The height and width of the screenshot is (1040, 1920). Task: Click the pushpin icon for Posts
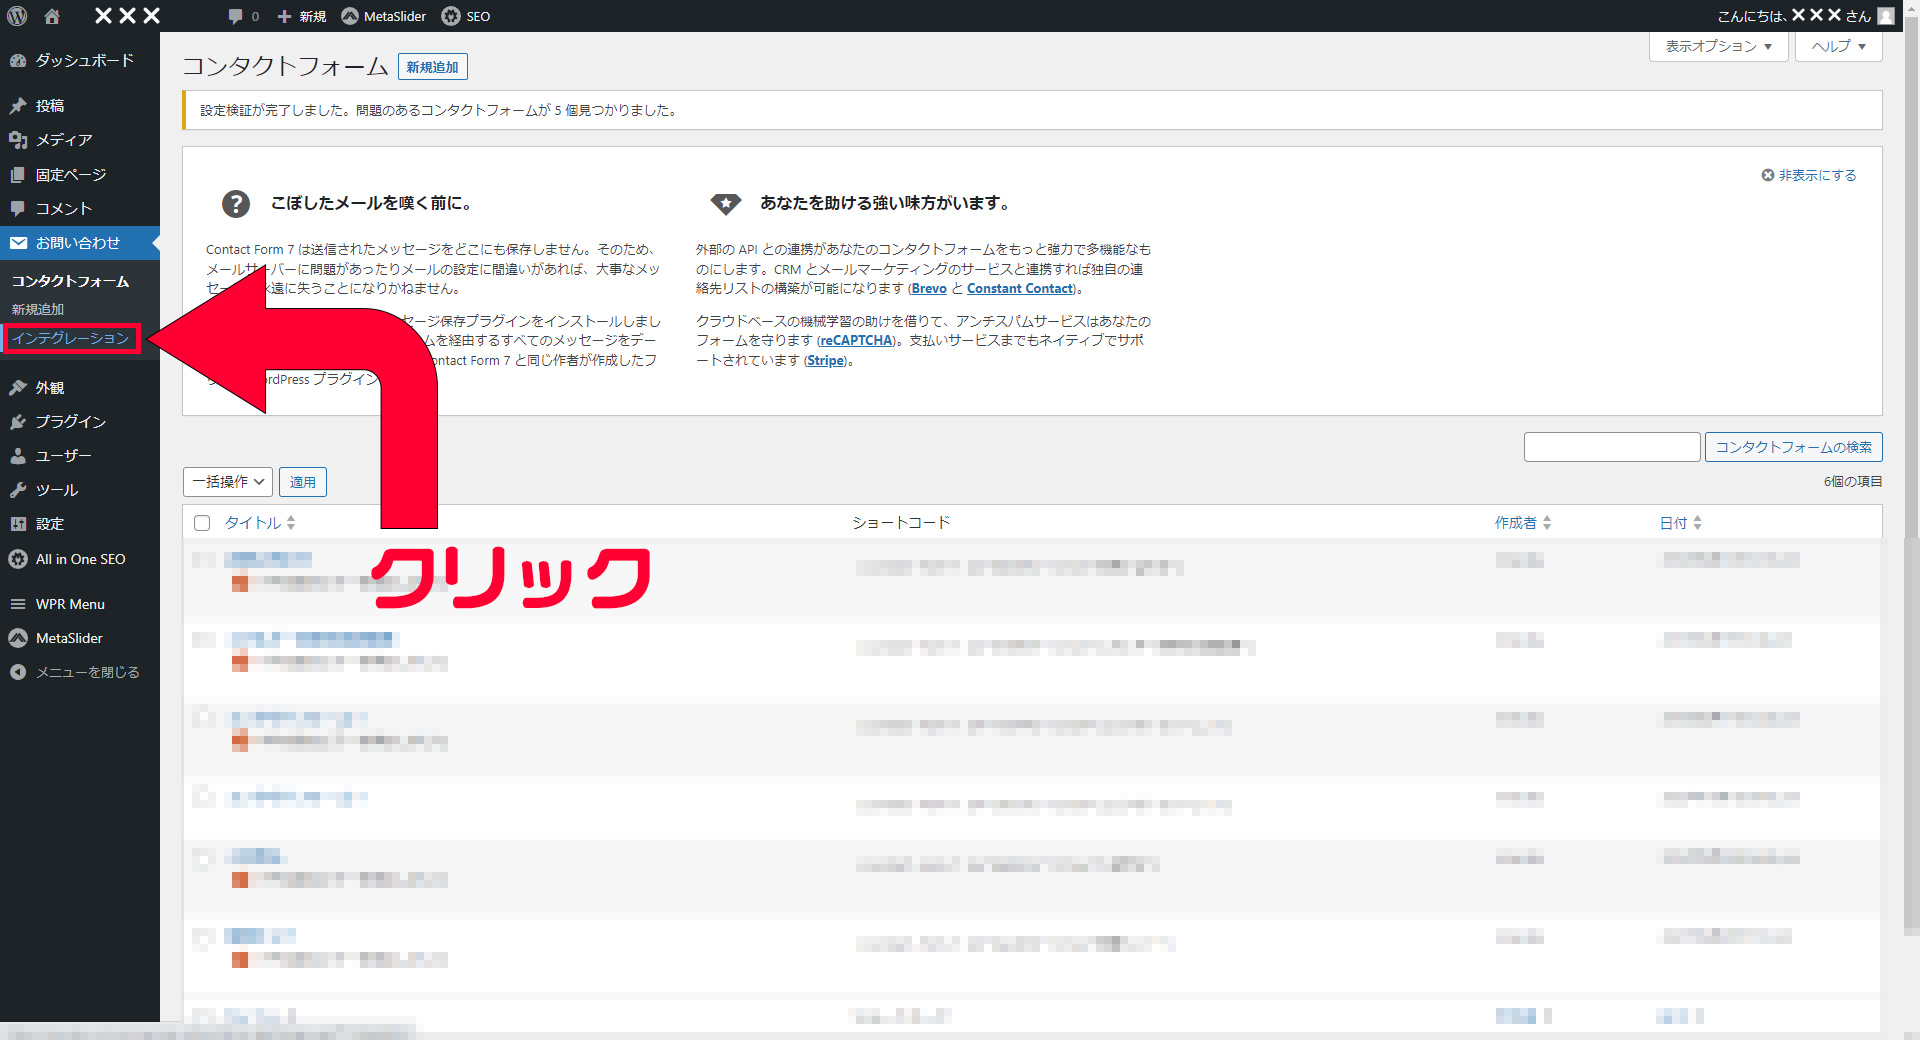coord(18,106)
